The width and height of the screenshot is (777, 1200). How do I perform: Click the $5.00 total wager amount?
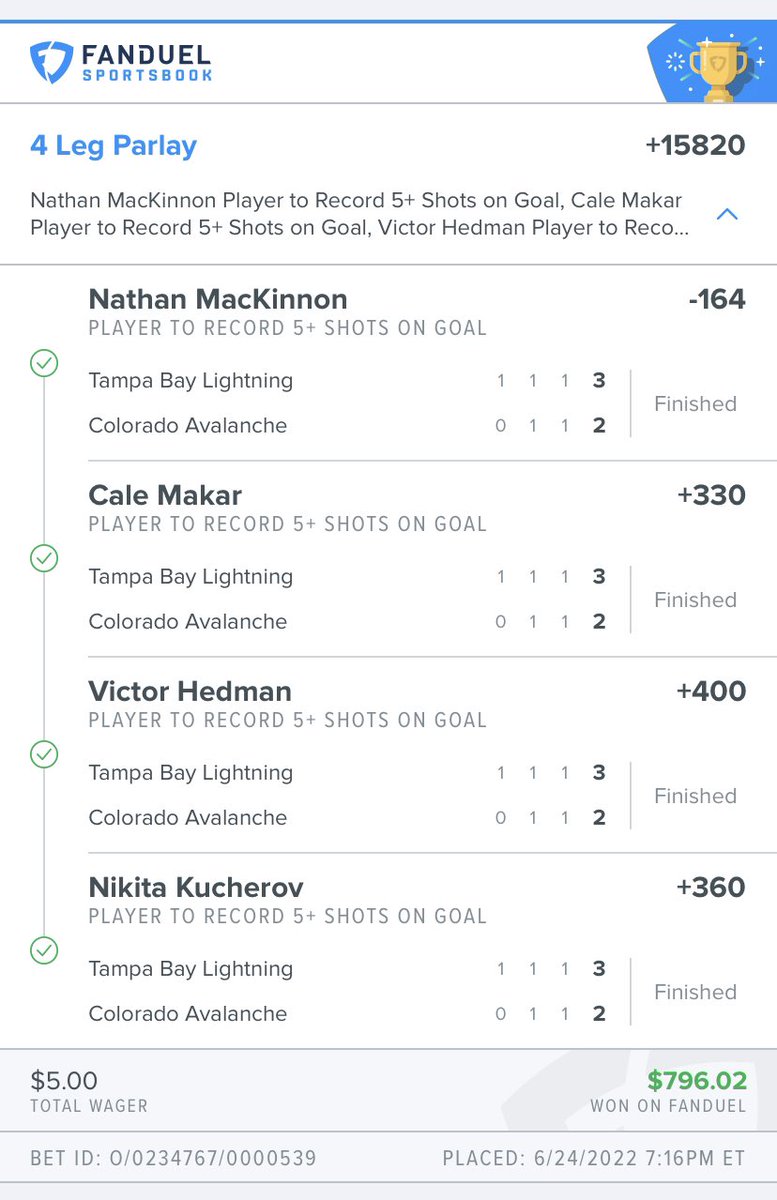tap(64, 1081)
